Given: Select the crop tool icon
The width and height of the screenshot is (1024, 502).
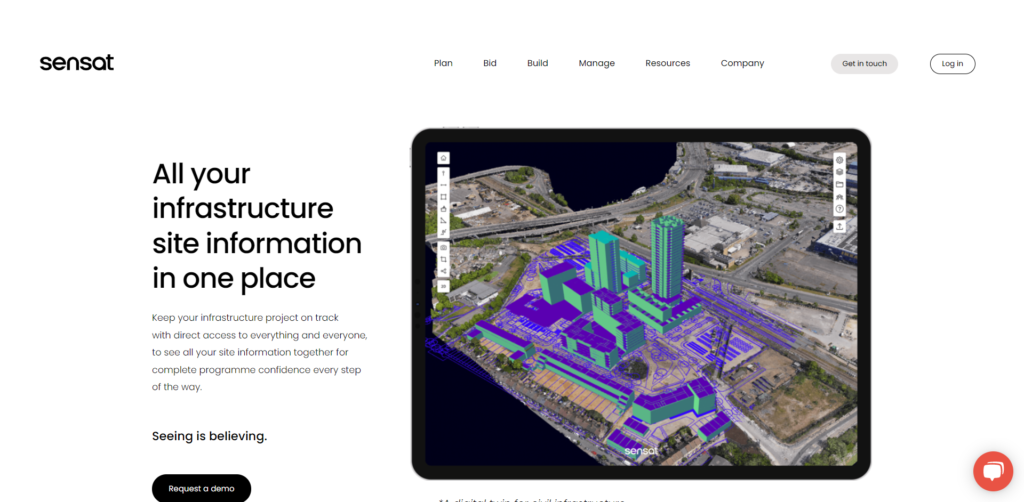Looking at the screenshot, I should [443, 260].
